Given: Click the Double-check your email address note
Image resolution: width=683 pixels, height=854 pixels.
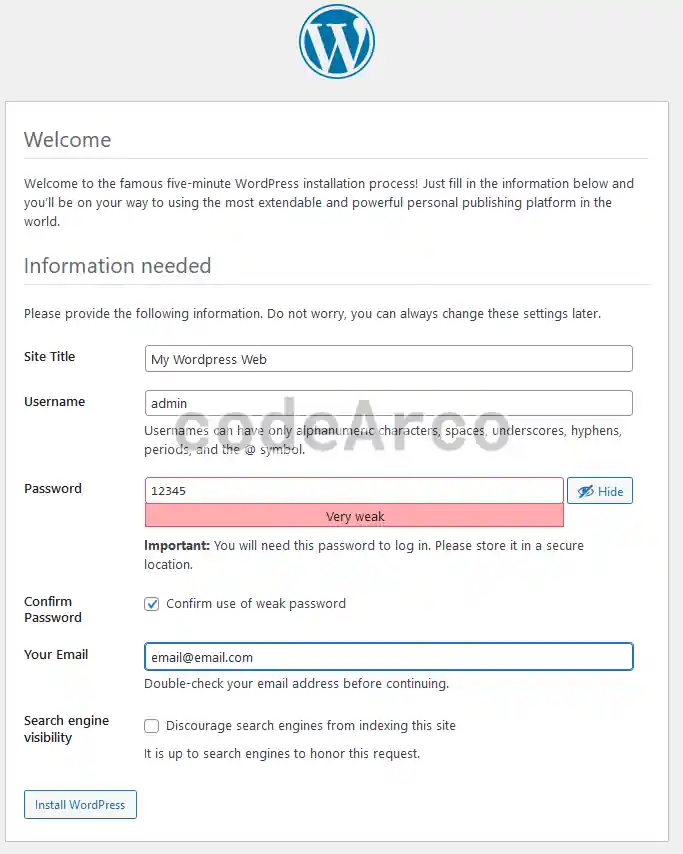Looking at the screenshot, I should [297, 684].
